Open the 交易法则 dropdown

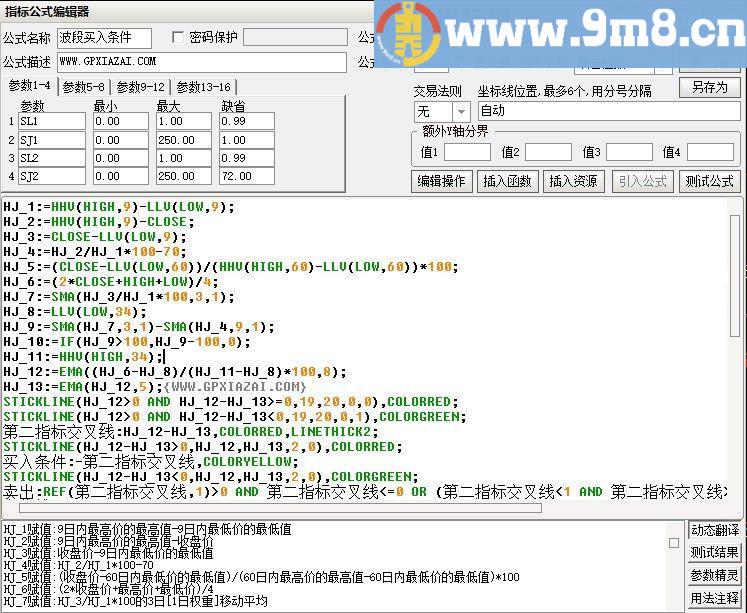pos(461,112)
